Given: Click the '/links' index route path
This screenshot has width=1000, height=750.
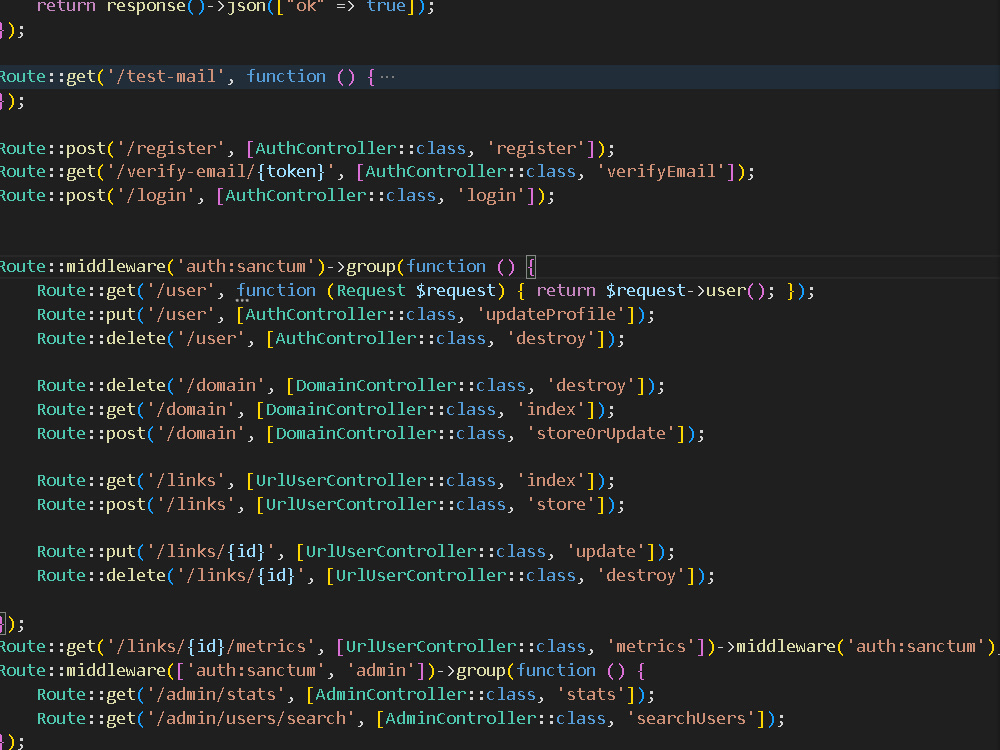Looking at the screenshot, I should click(x=185, y=480).
